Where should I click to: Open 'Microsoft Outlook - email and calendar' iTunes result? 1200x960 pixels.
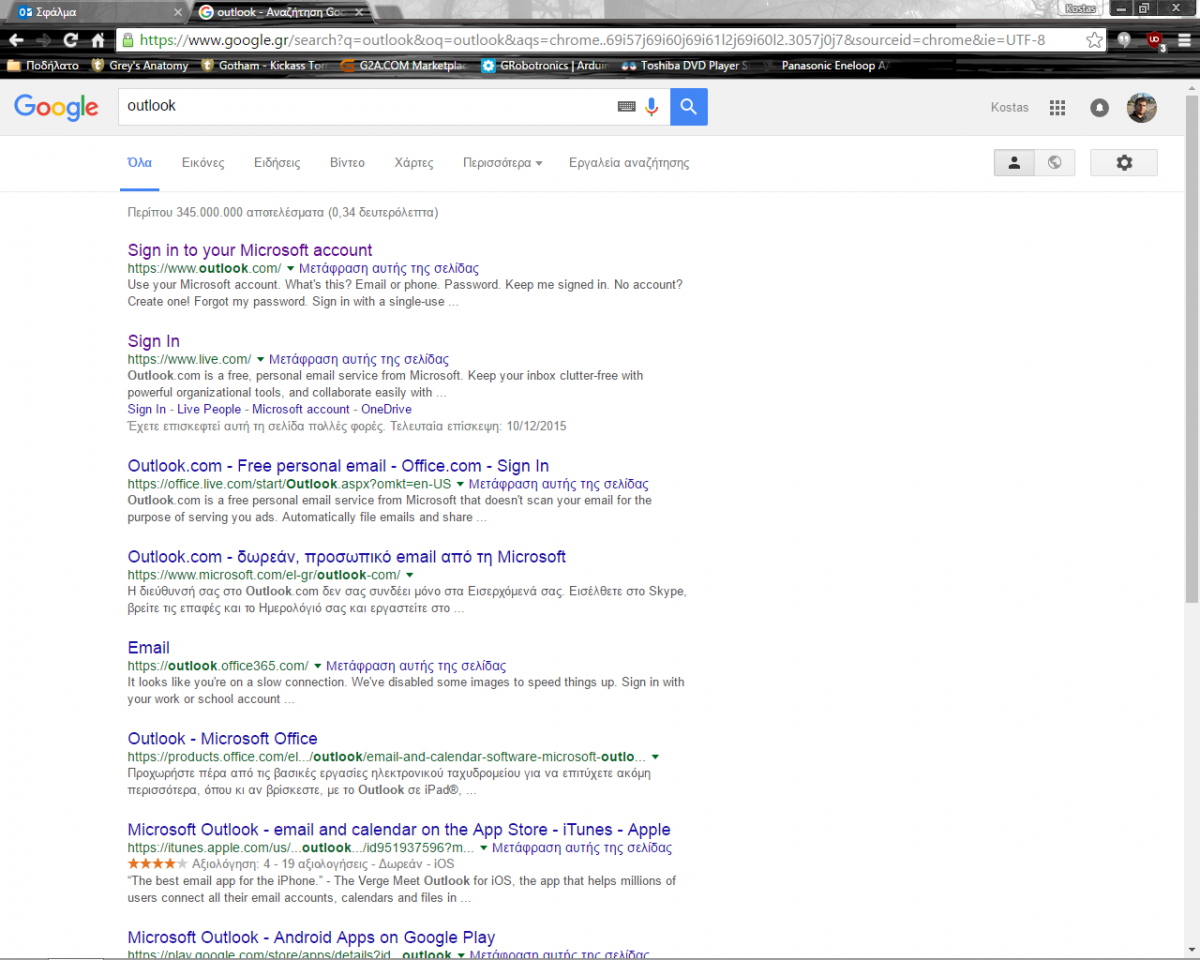coord(399,830)
